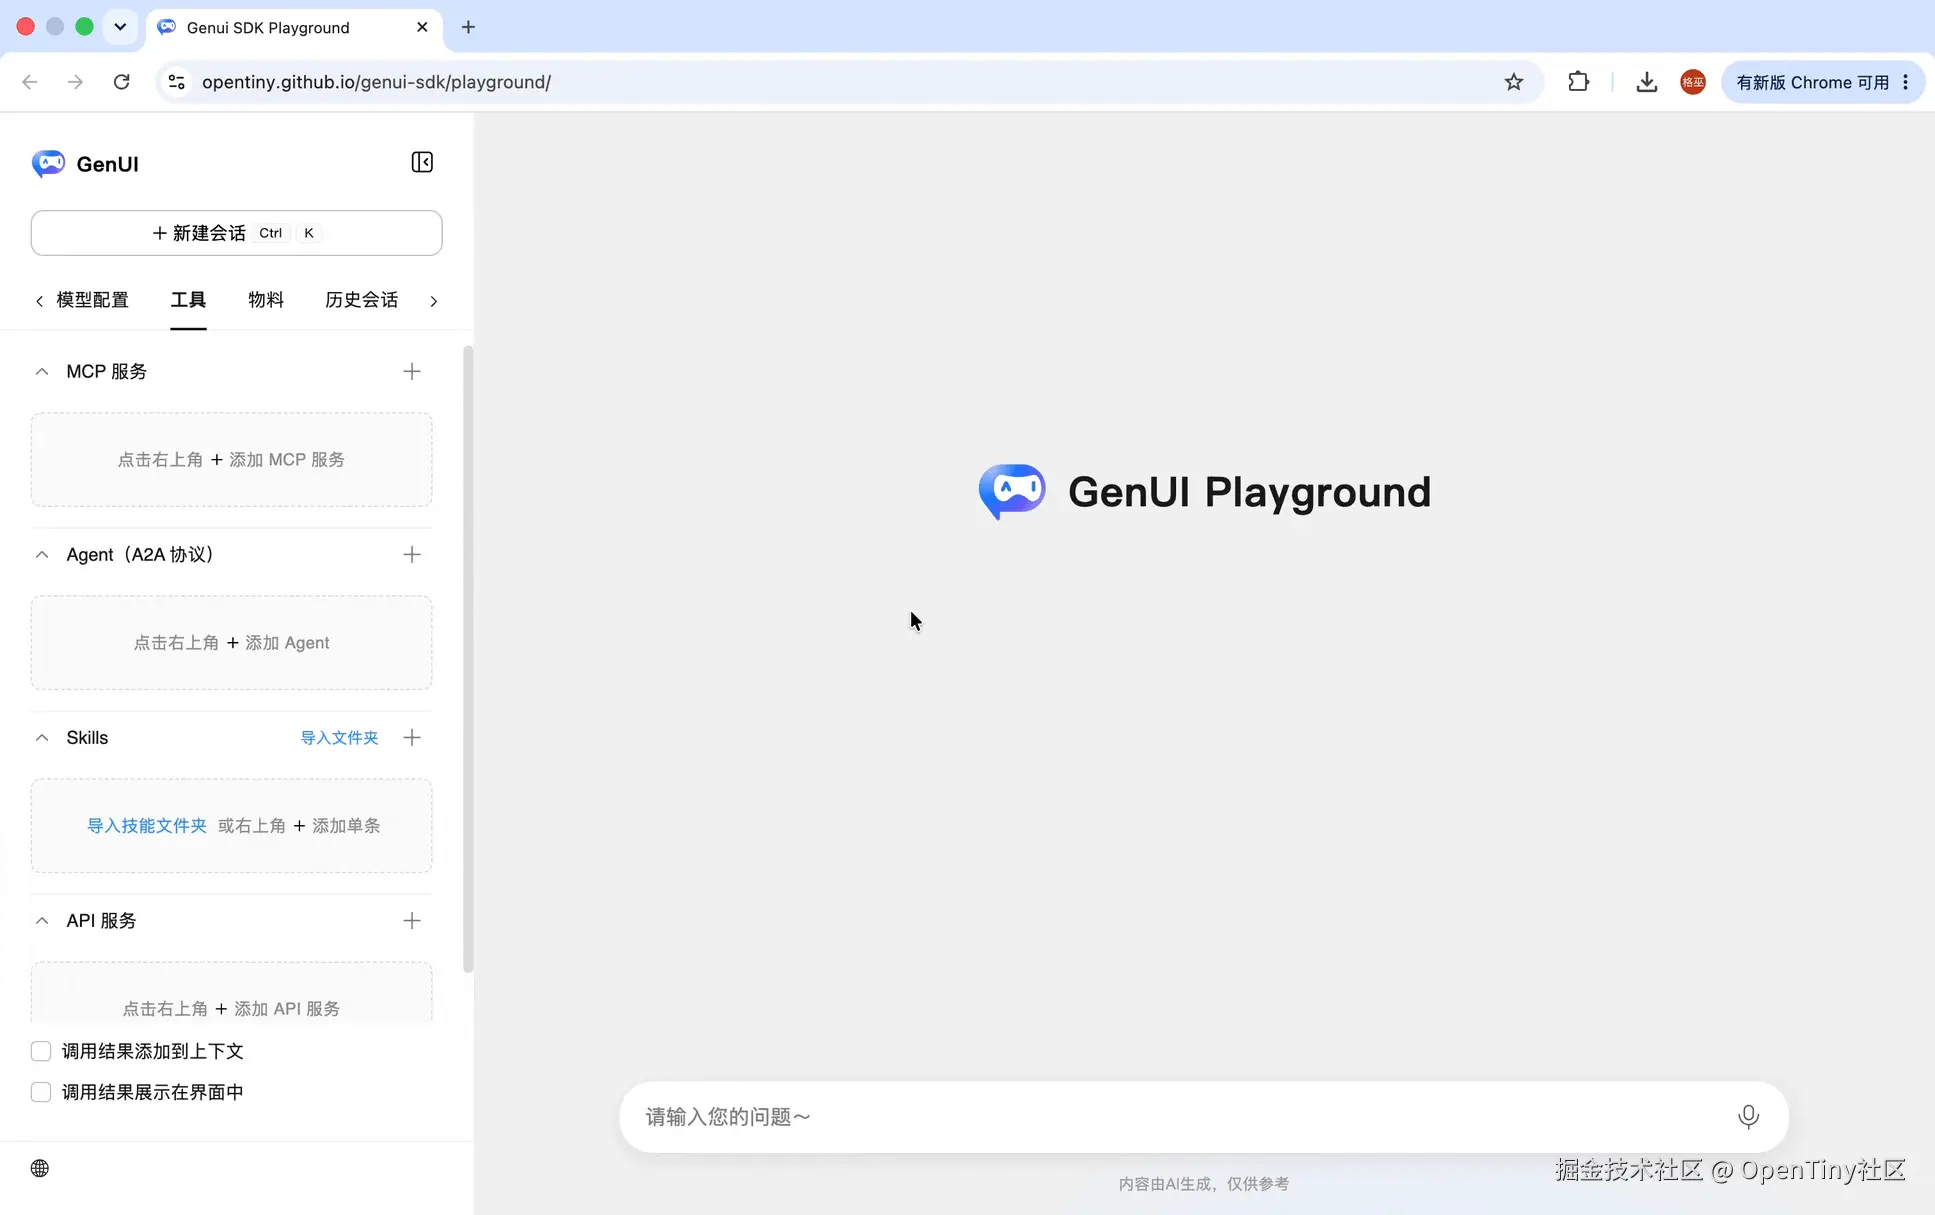Start voice input with the microphone icon
Image resolution: width=1935 pixels, height=1215 pixels.
click(x=1748, y=1116)
